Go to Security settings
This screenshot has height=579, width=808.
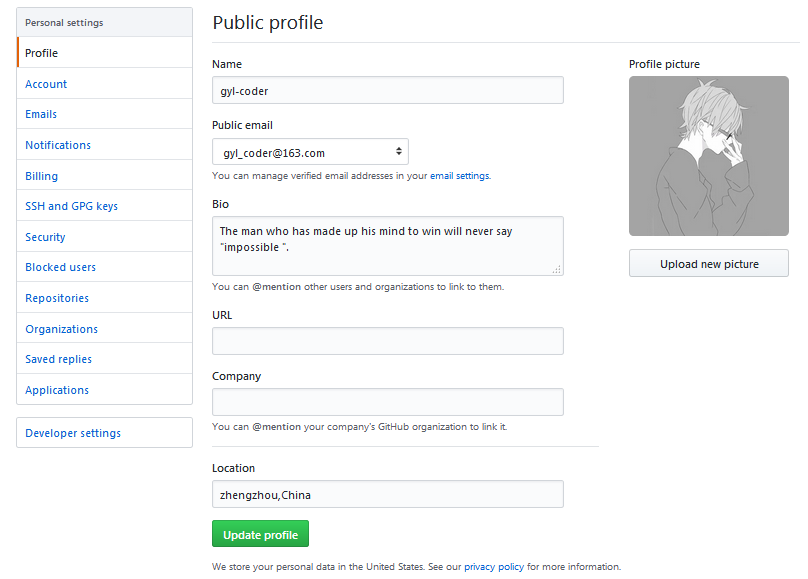(x=45, y=237)
